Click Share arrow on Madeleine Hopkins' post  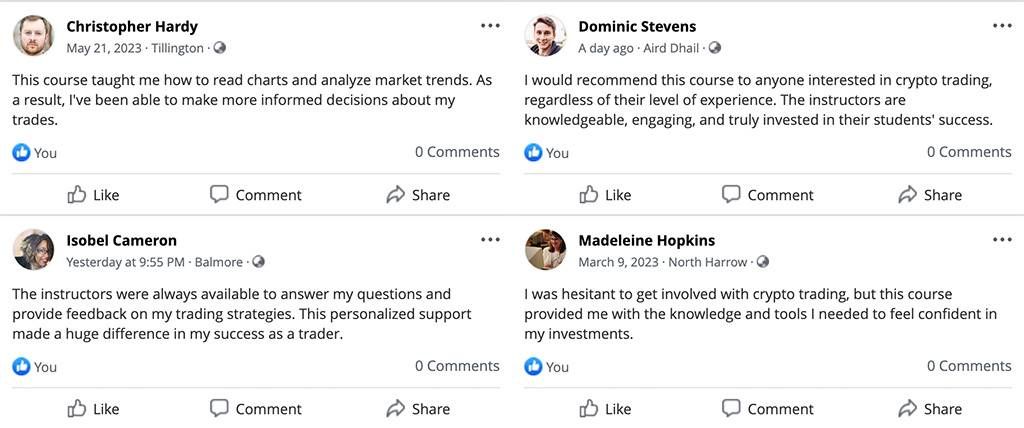point(908,409)
